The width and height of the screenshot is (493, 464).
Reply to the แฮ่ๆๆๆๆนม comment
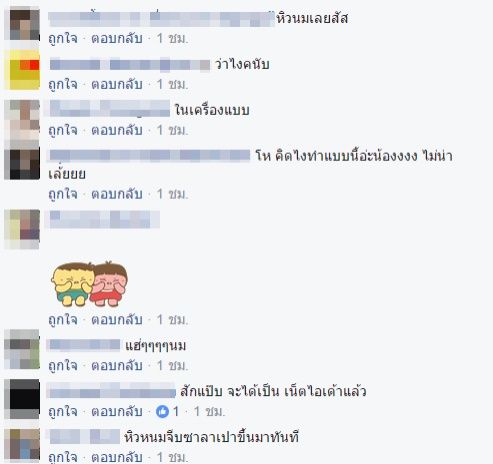[x=117, y=366]
